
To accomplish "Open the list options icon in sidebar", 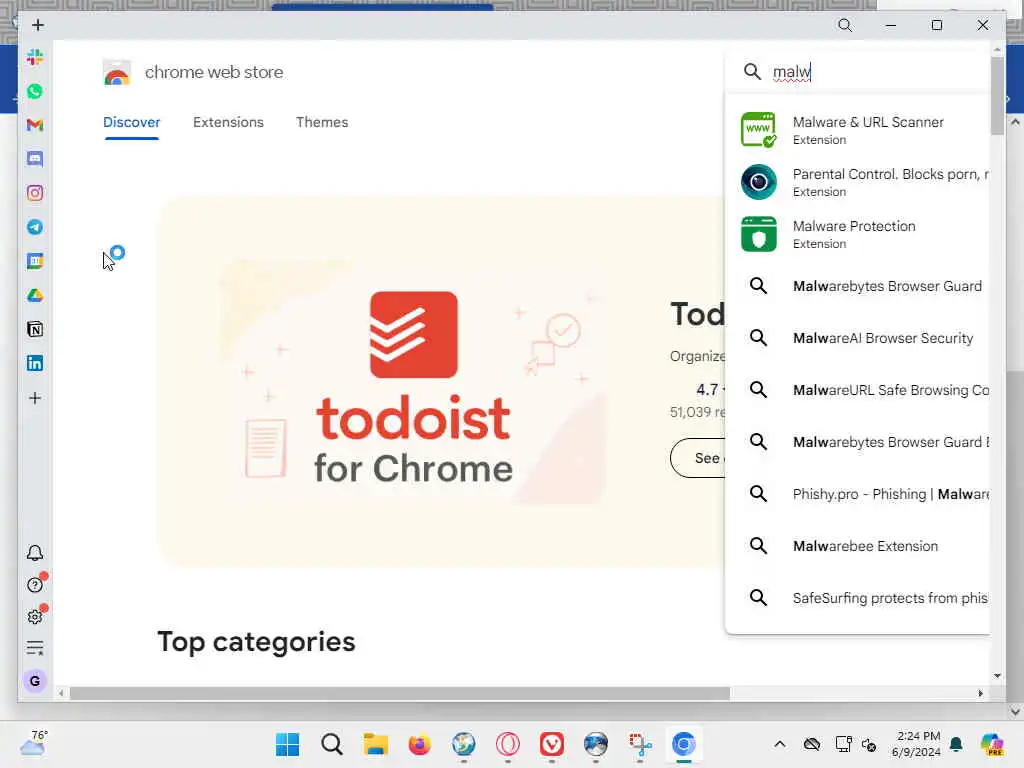I will click(35, 648).
